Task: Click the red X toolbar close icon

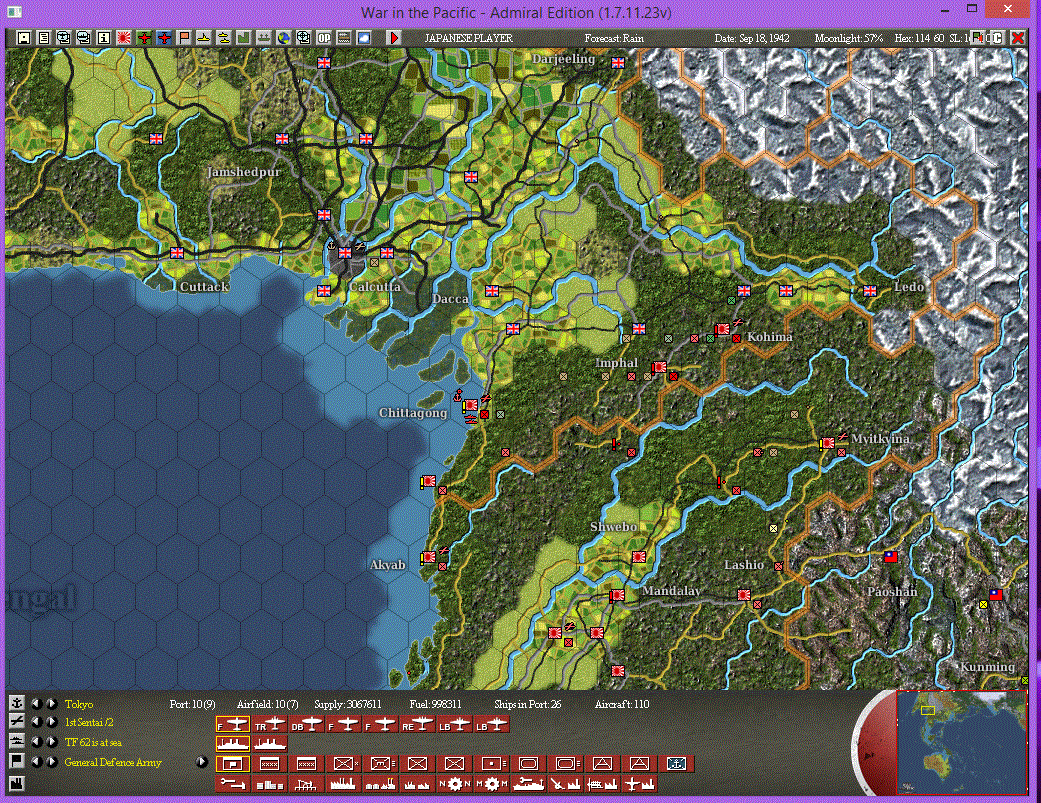Action: 1017,38
